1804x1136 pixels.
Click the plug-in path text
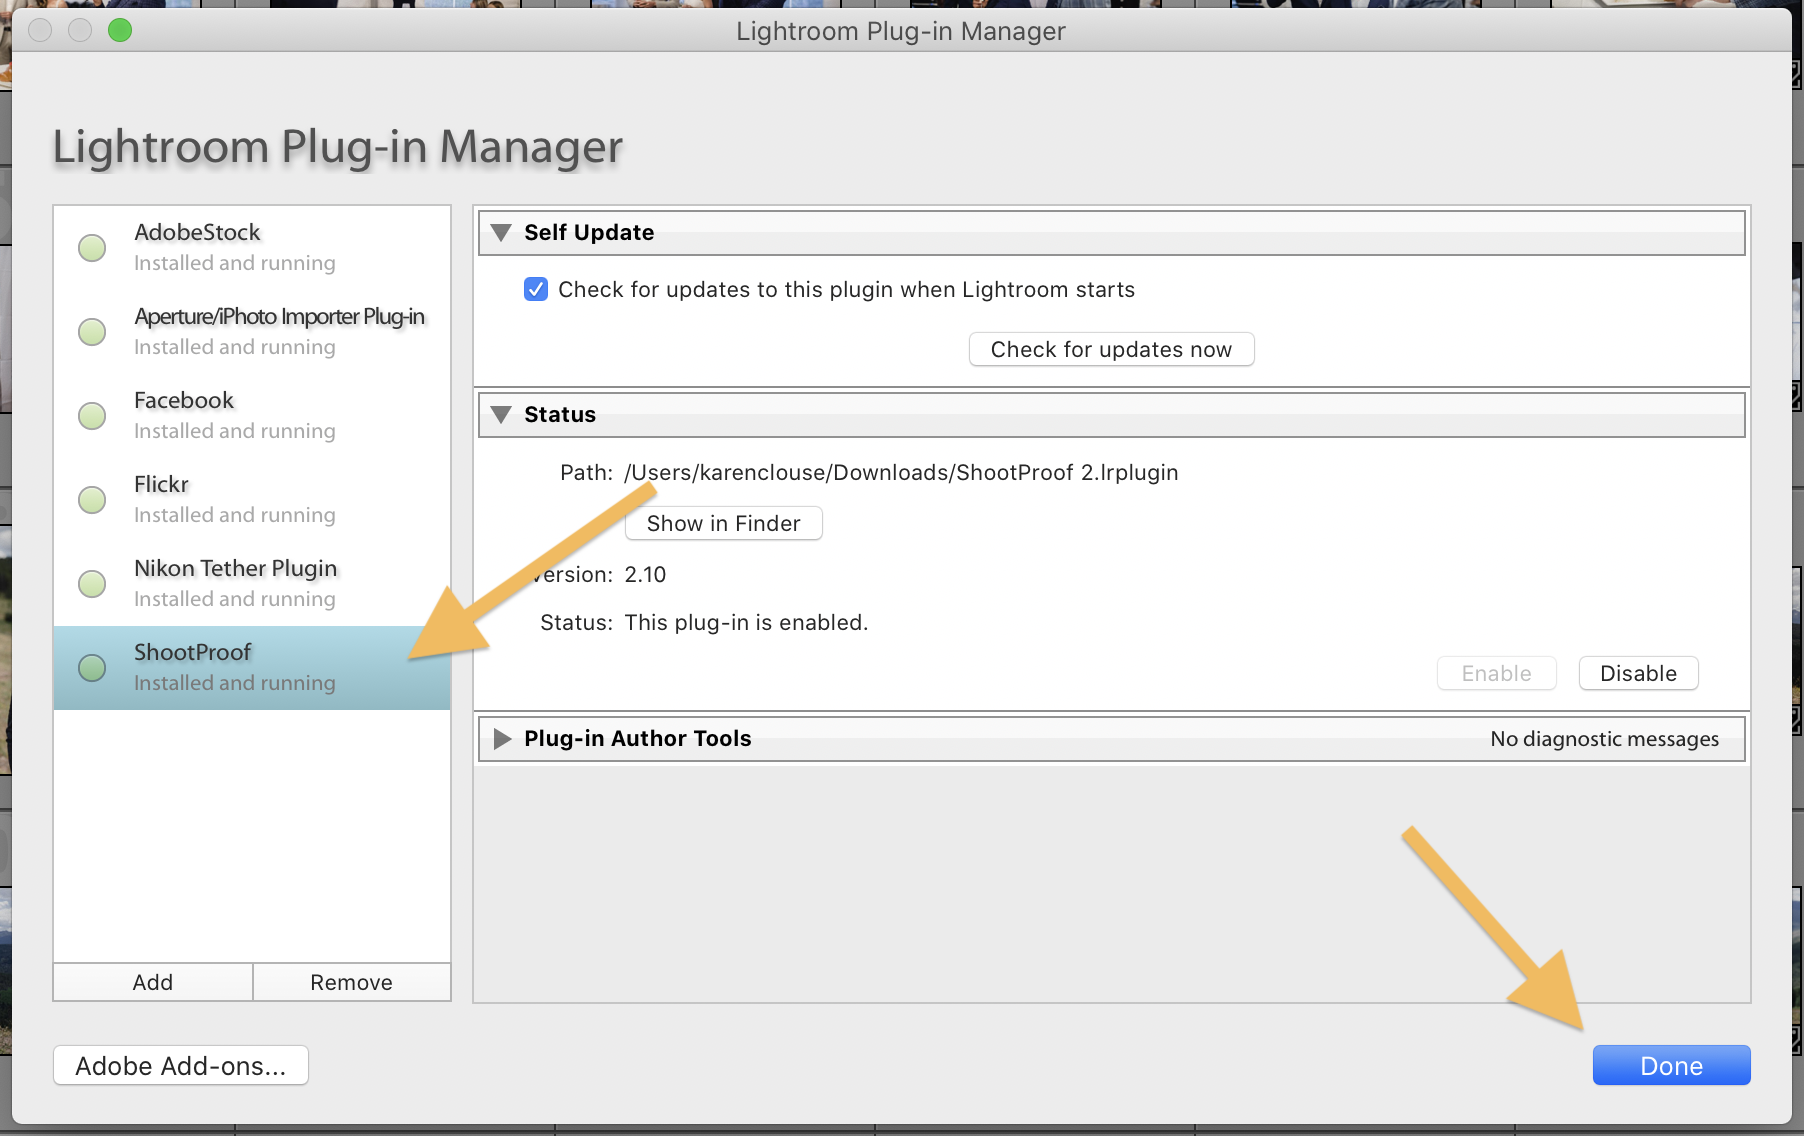coord(901,473)
